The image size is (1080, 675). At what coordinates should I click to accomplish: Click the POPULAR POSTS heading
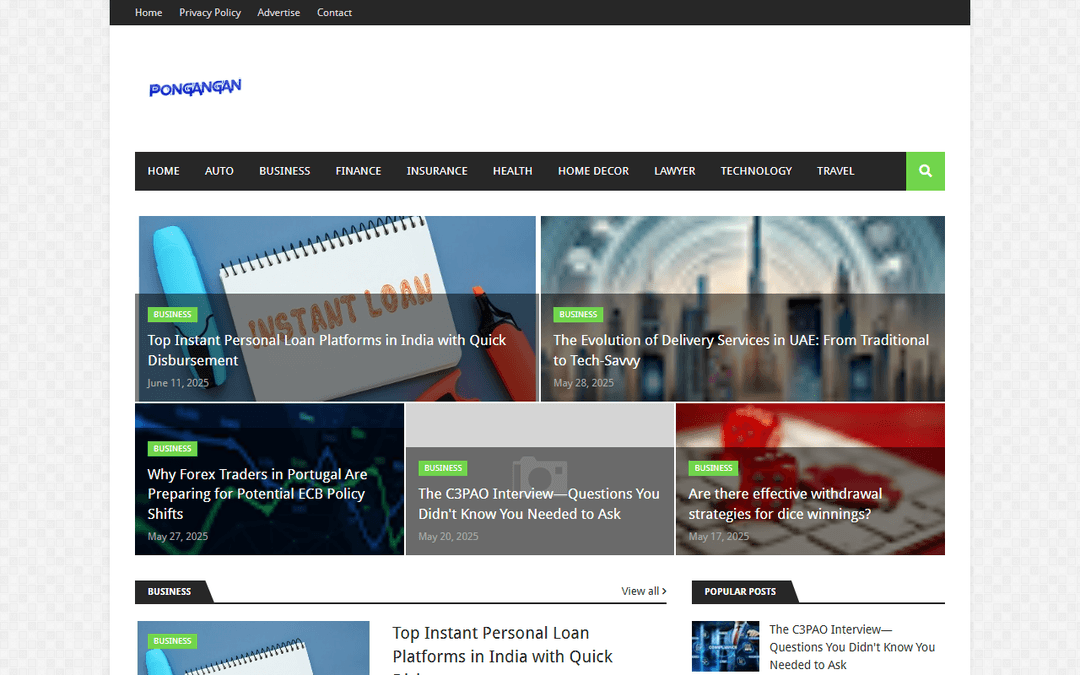click(740, 592)
